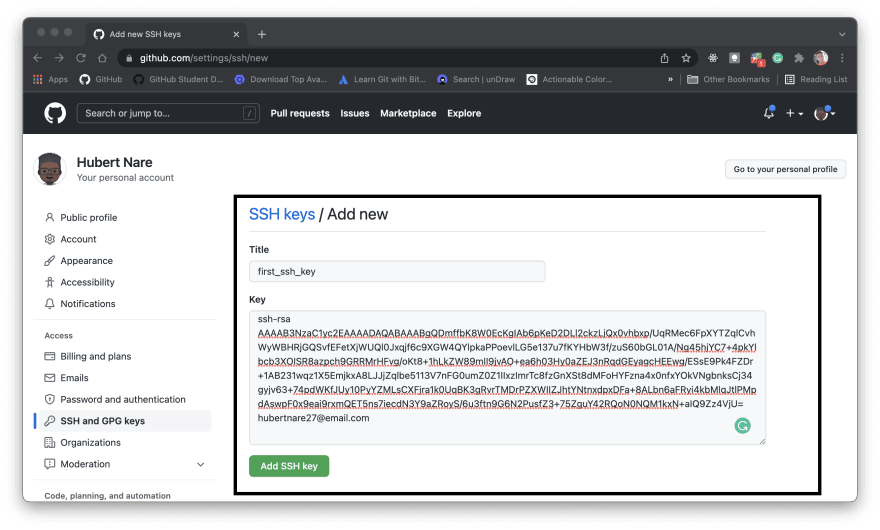Screen dimensions: 880x530
Task: Open Explore in header navigation
Action: [464, 113]
